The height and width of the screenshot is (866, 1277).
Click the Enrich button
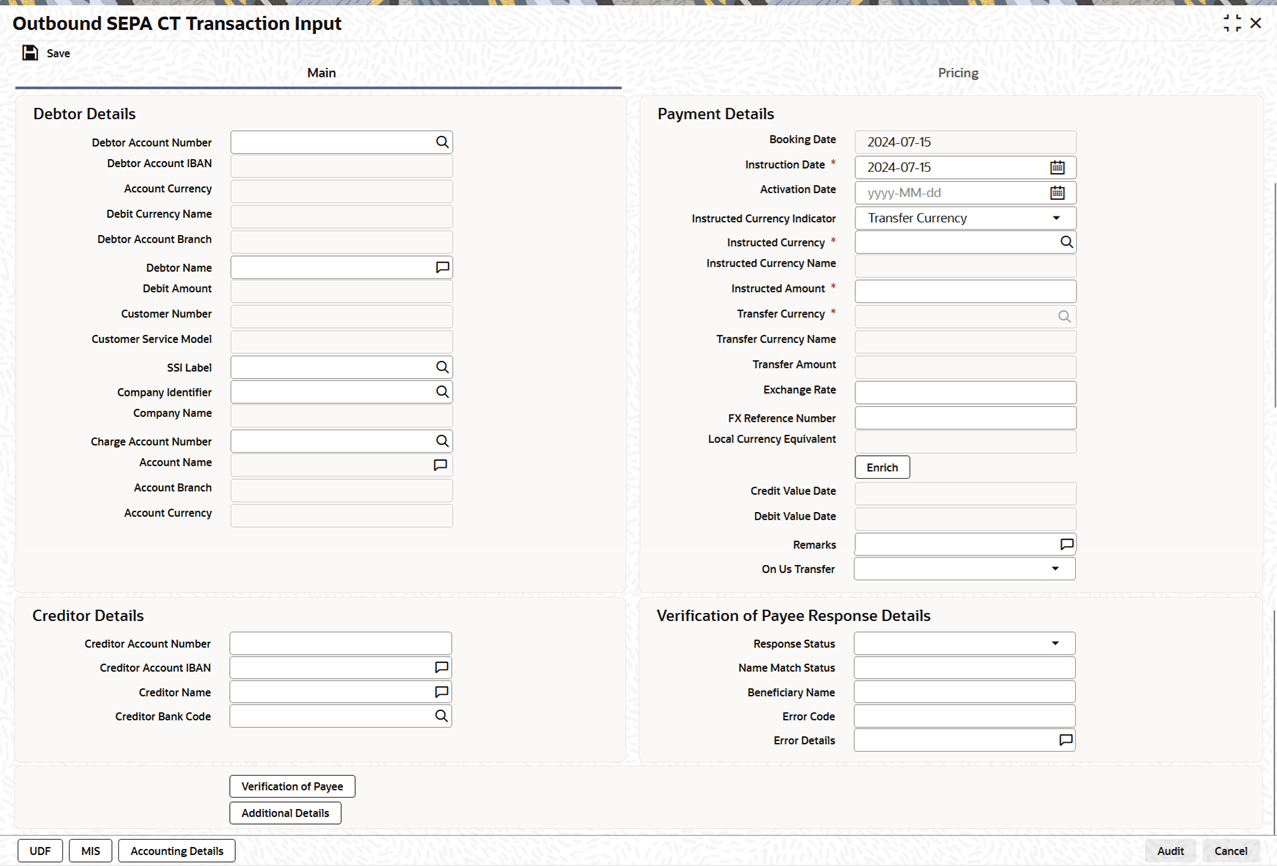point(882,467)
